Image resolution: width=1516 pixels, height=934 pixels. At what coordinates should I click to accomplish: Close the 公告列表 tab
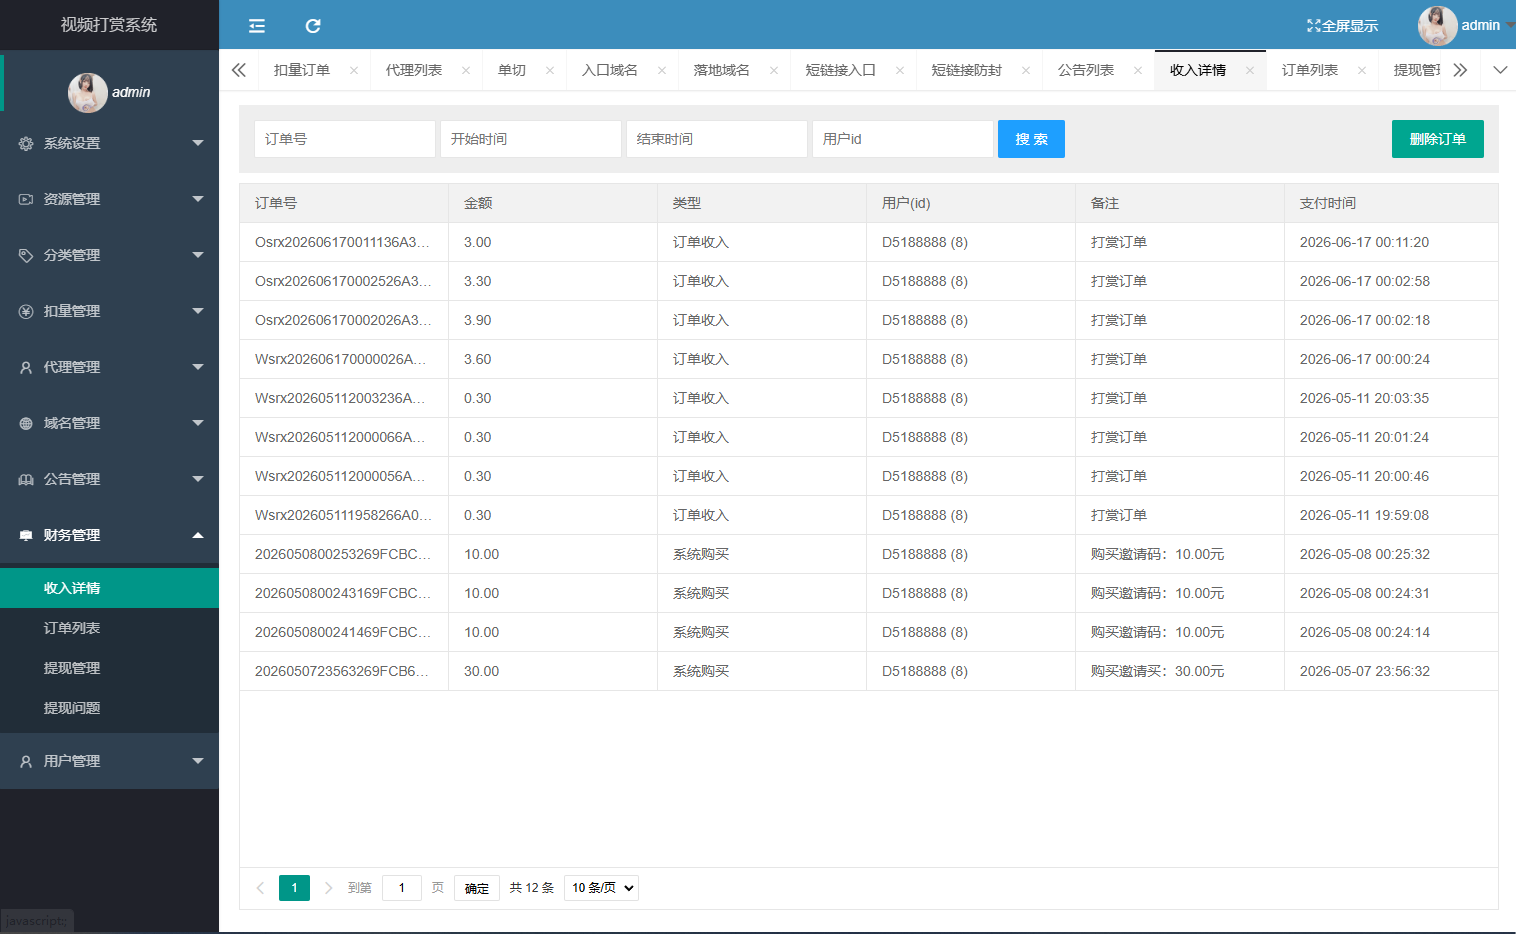[1138, 70]
